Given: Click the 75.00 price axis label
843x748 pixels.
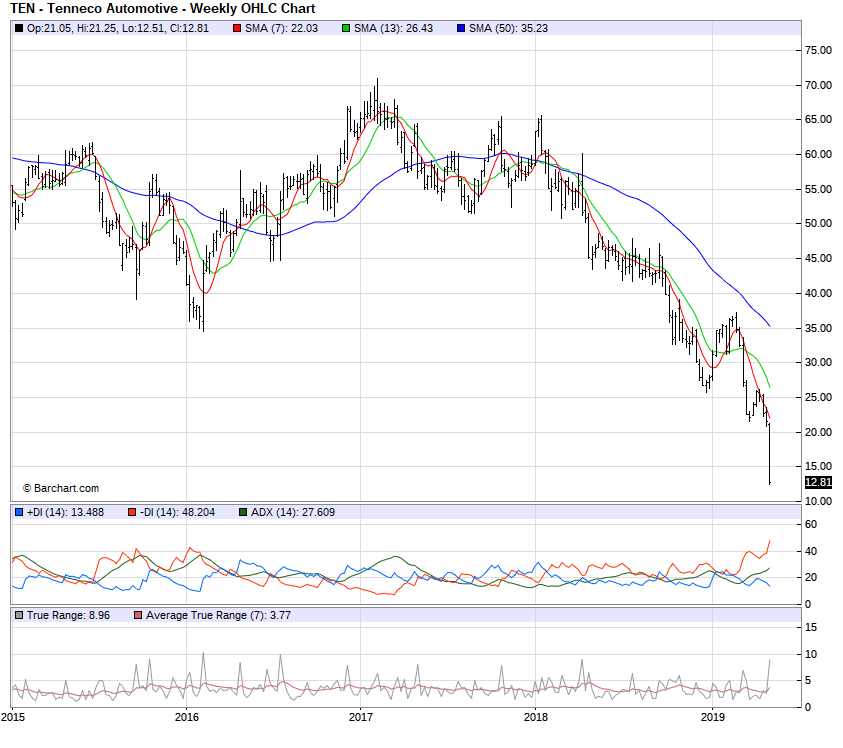Looking at the screenshot, I should (818, 51).
